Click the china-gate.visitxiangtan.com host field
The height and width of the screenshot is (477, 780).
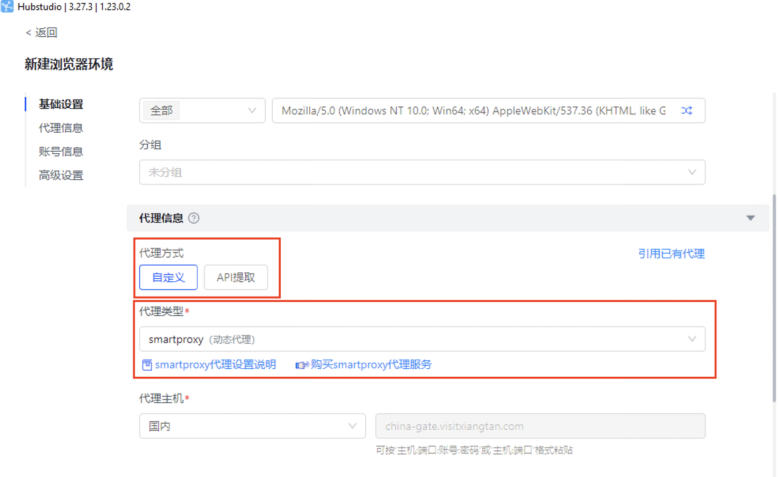(540, 426)
